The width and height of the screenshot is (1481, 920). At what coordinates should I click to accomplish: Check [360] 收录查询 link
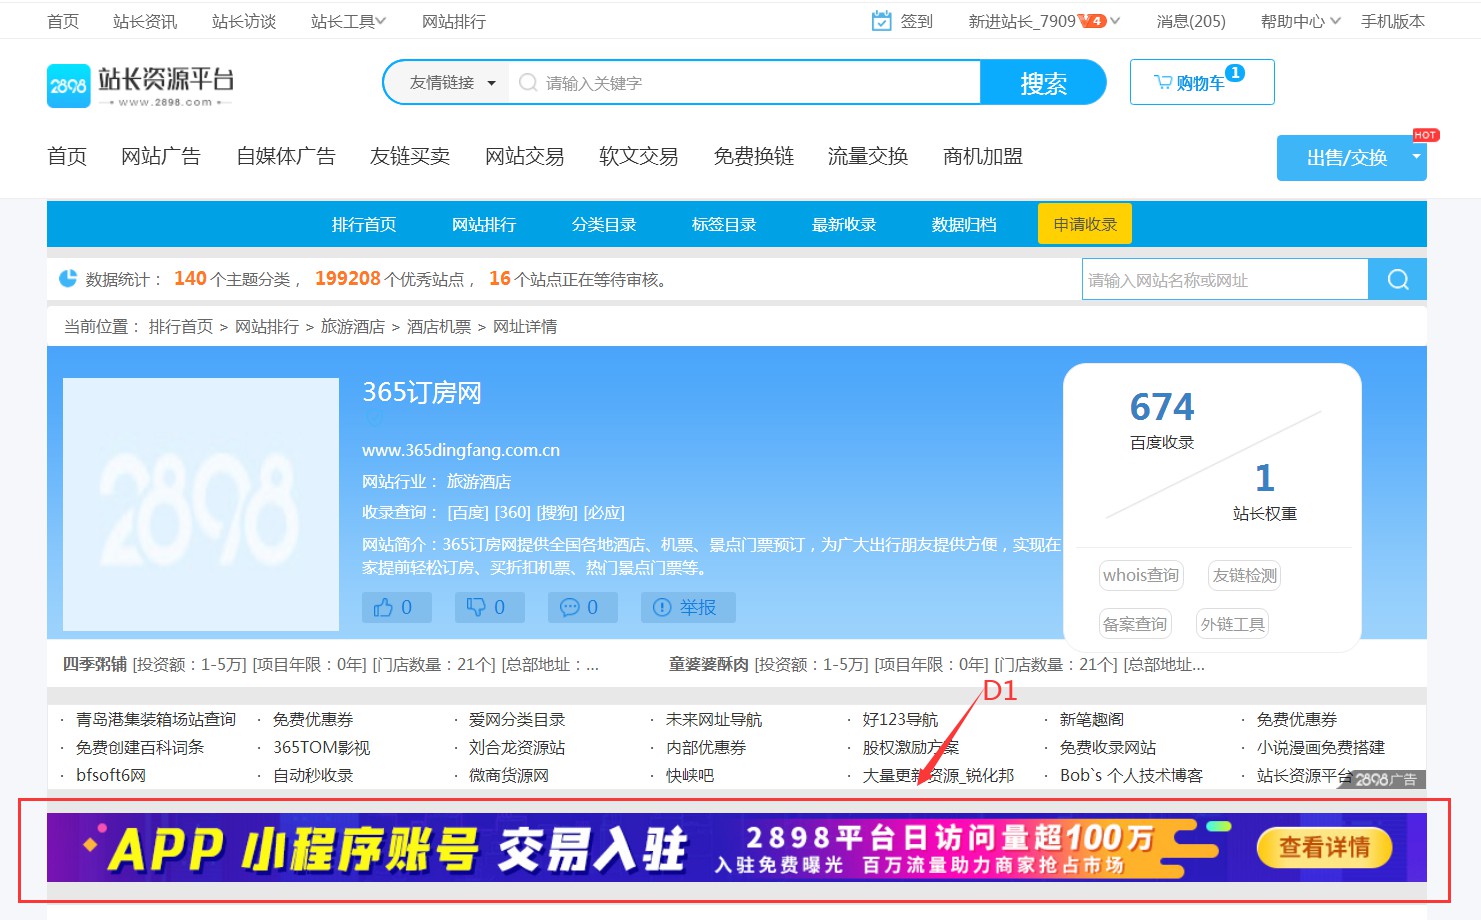(513, 513)
